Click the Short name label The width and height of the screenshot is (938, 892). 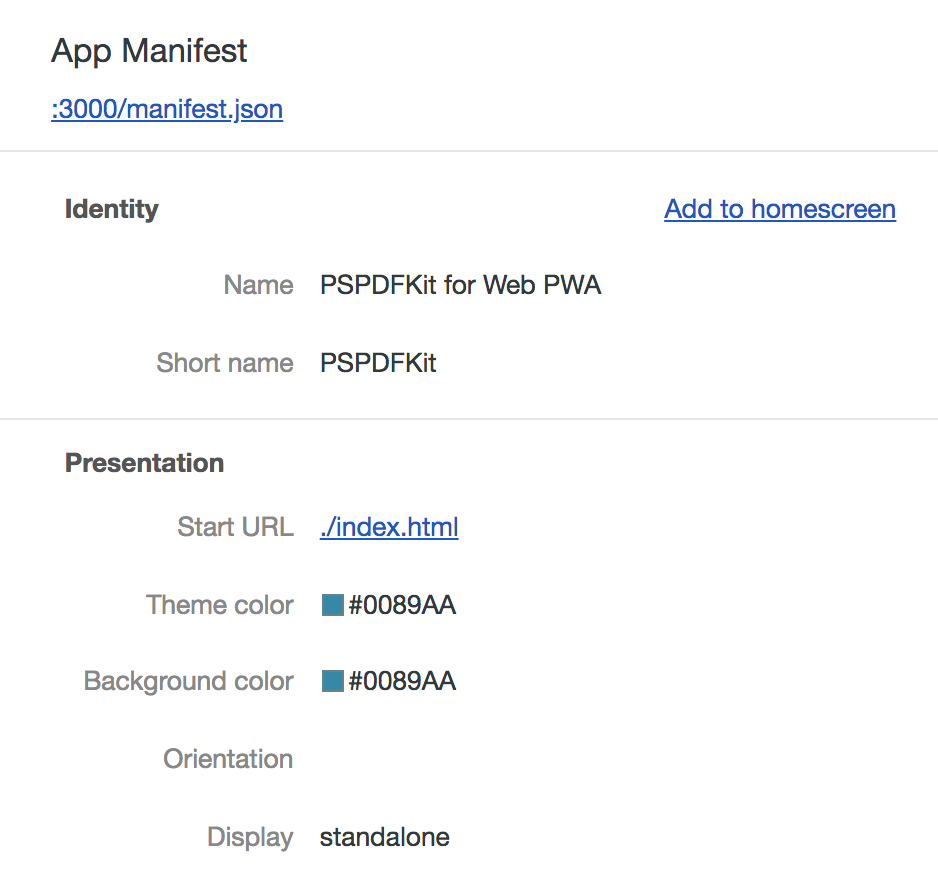[224, 363]
